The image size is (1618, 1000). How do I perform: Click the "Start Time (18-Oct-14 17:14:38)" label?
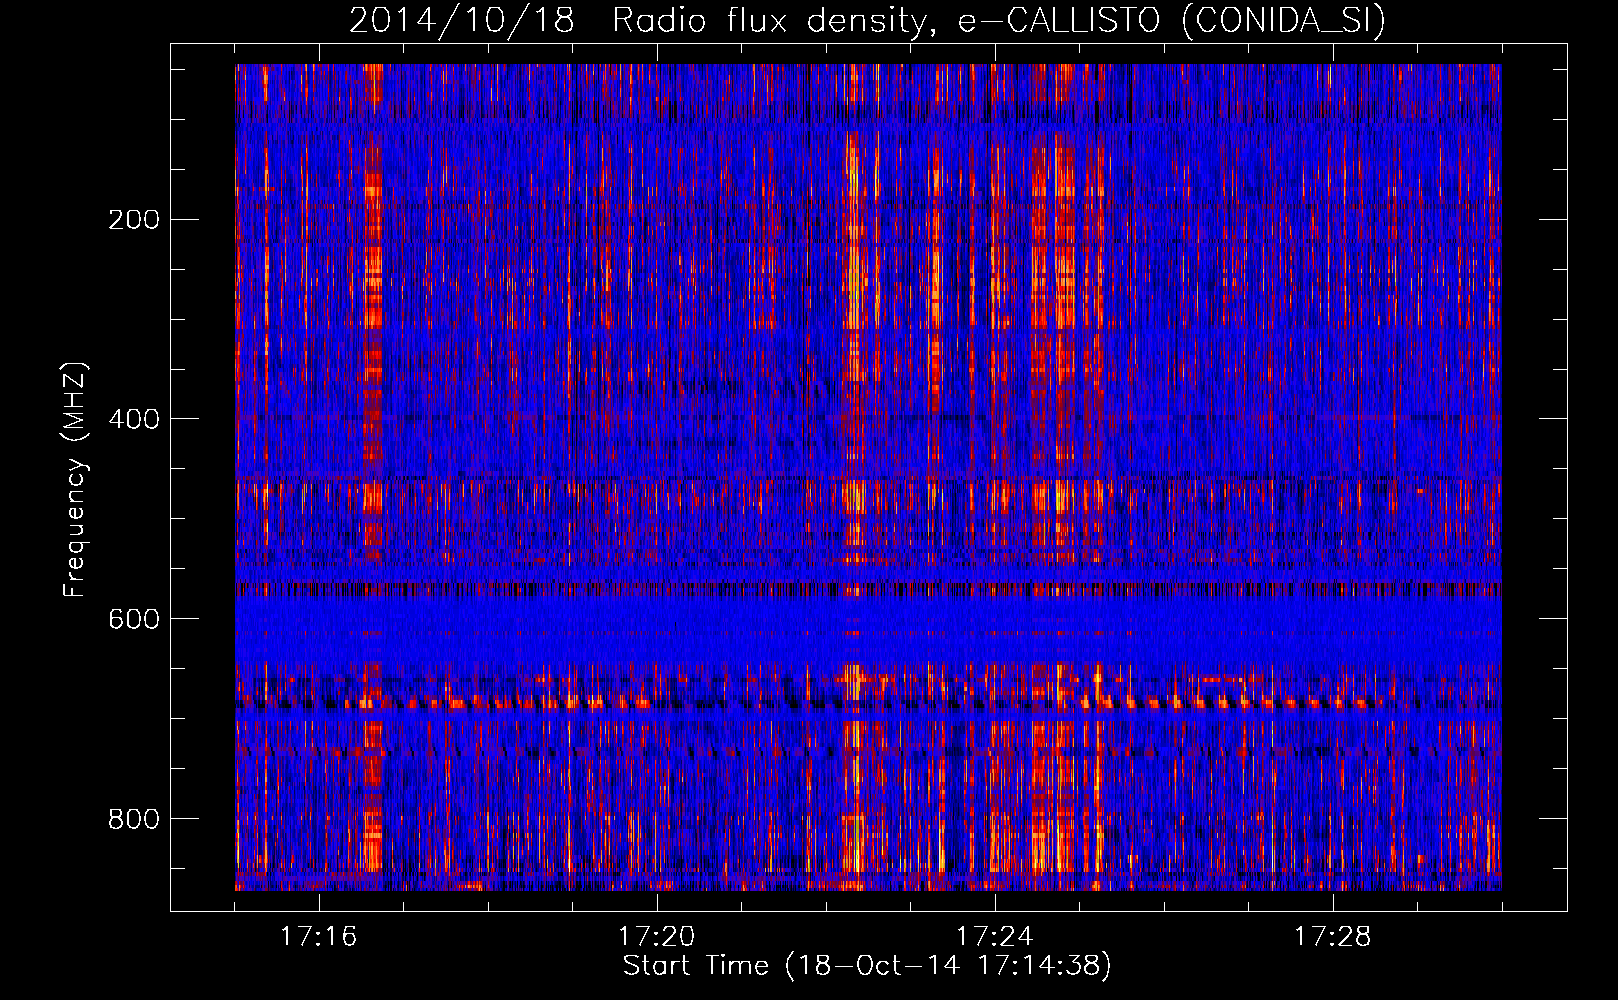(867, 966)
